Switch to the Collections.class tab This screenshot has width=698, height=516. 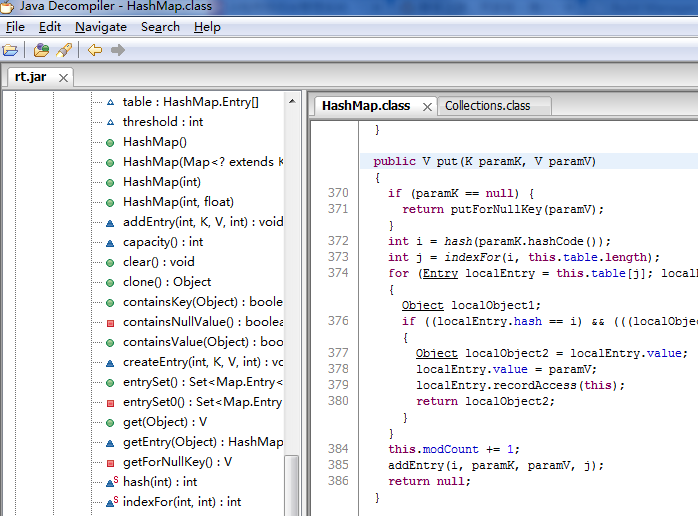tap(487, 106)
